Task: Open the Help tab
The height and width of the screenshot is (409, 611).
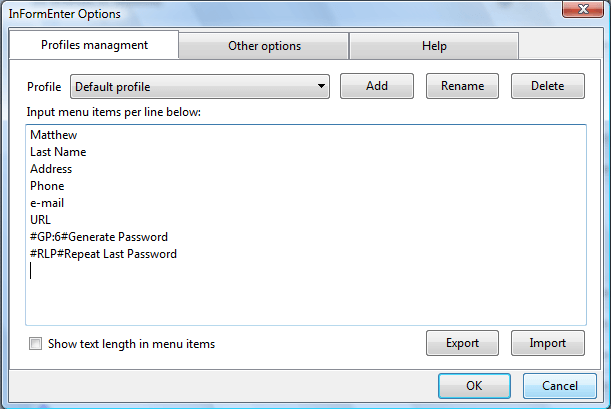Action: (434, 46)
